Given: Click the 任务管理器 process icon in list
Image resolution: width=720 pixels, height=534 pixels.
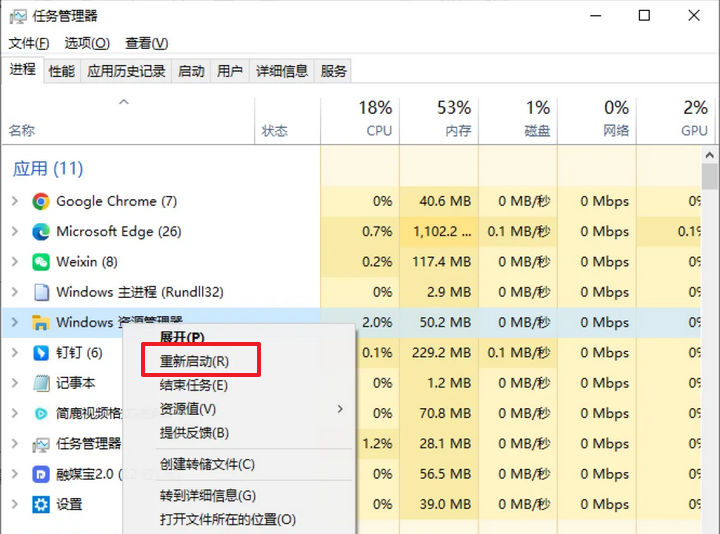Looking at the screenshot, I should coord(41,444).
